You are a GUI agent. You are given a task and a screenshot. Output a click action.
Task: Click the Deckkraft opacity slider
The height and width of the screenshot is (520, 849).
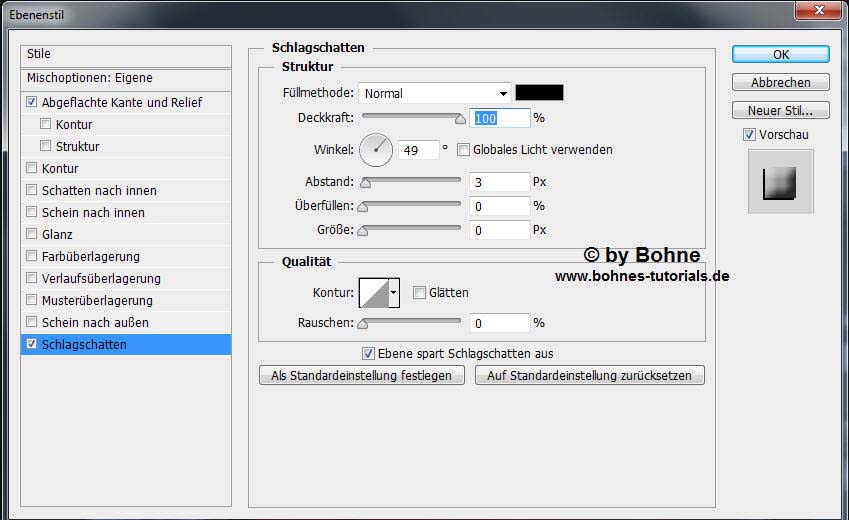[x=412, y=118]
